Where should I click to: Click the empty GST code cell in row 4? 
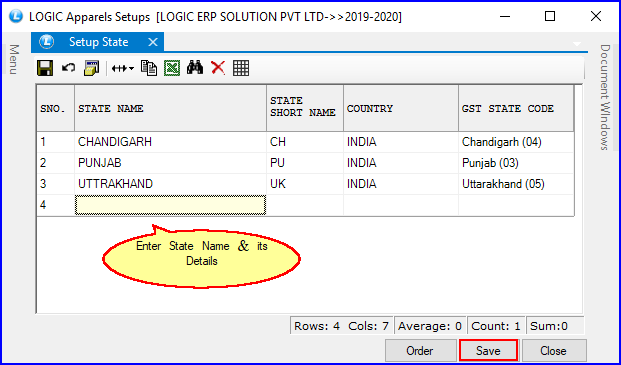[x=516, y=205]
